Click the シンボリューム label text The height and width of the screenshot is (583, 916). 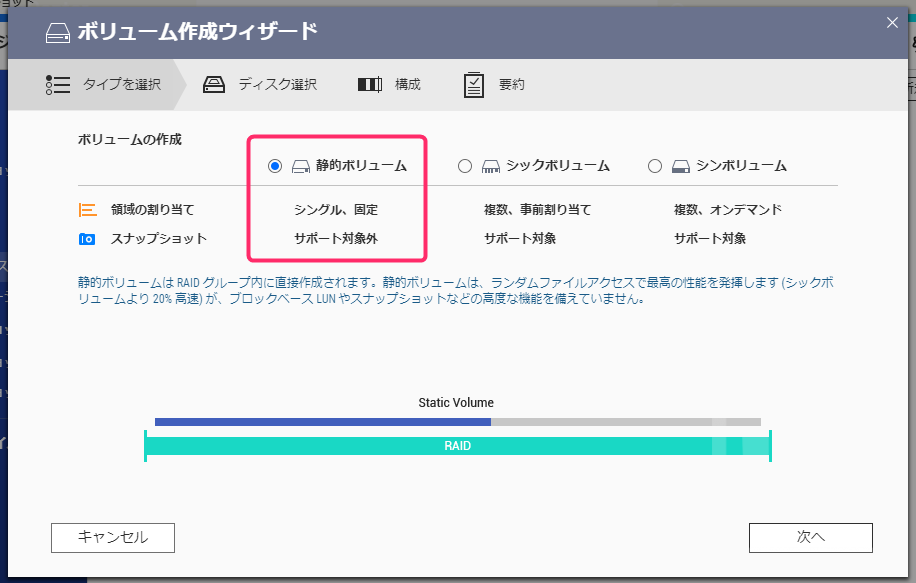click(x=741, y=166)
